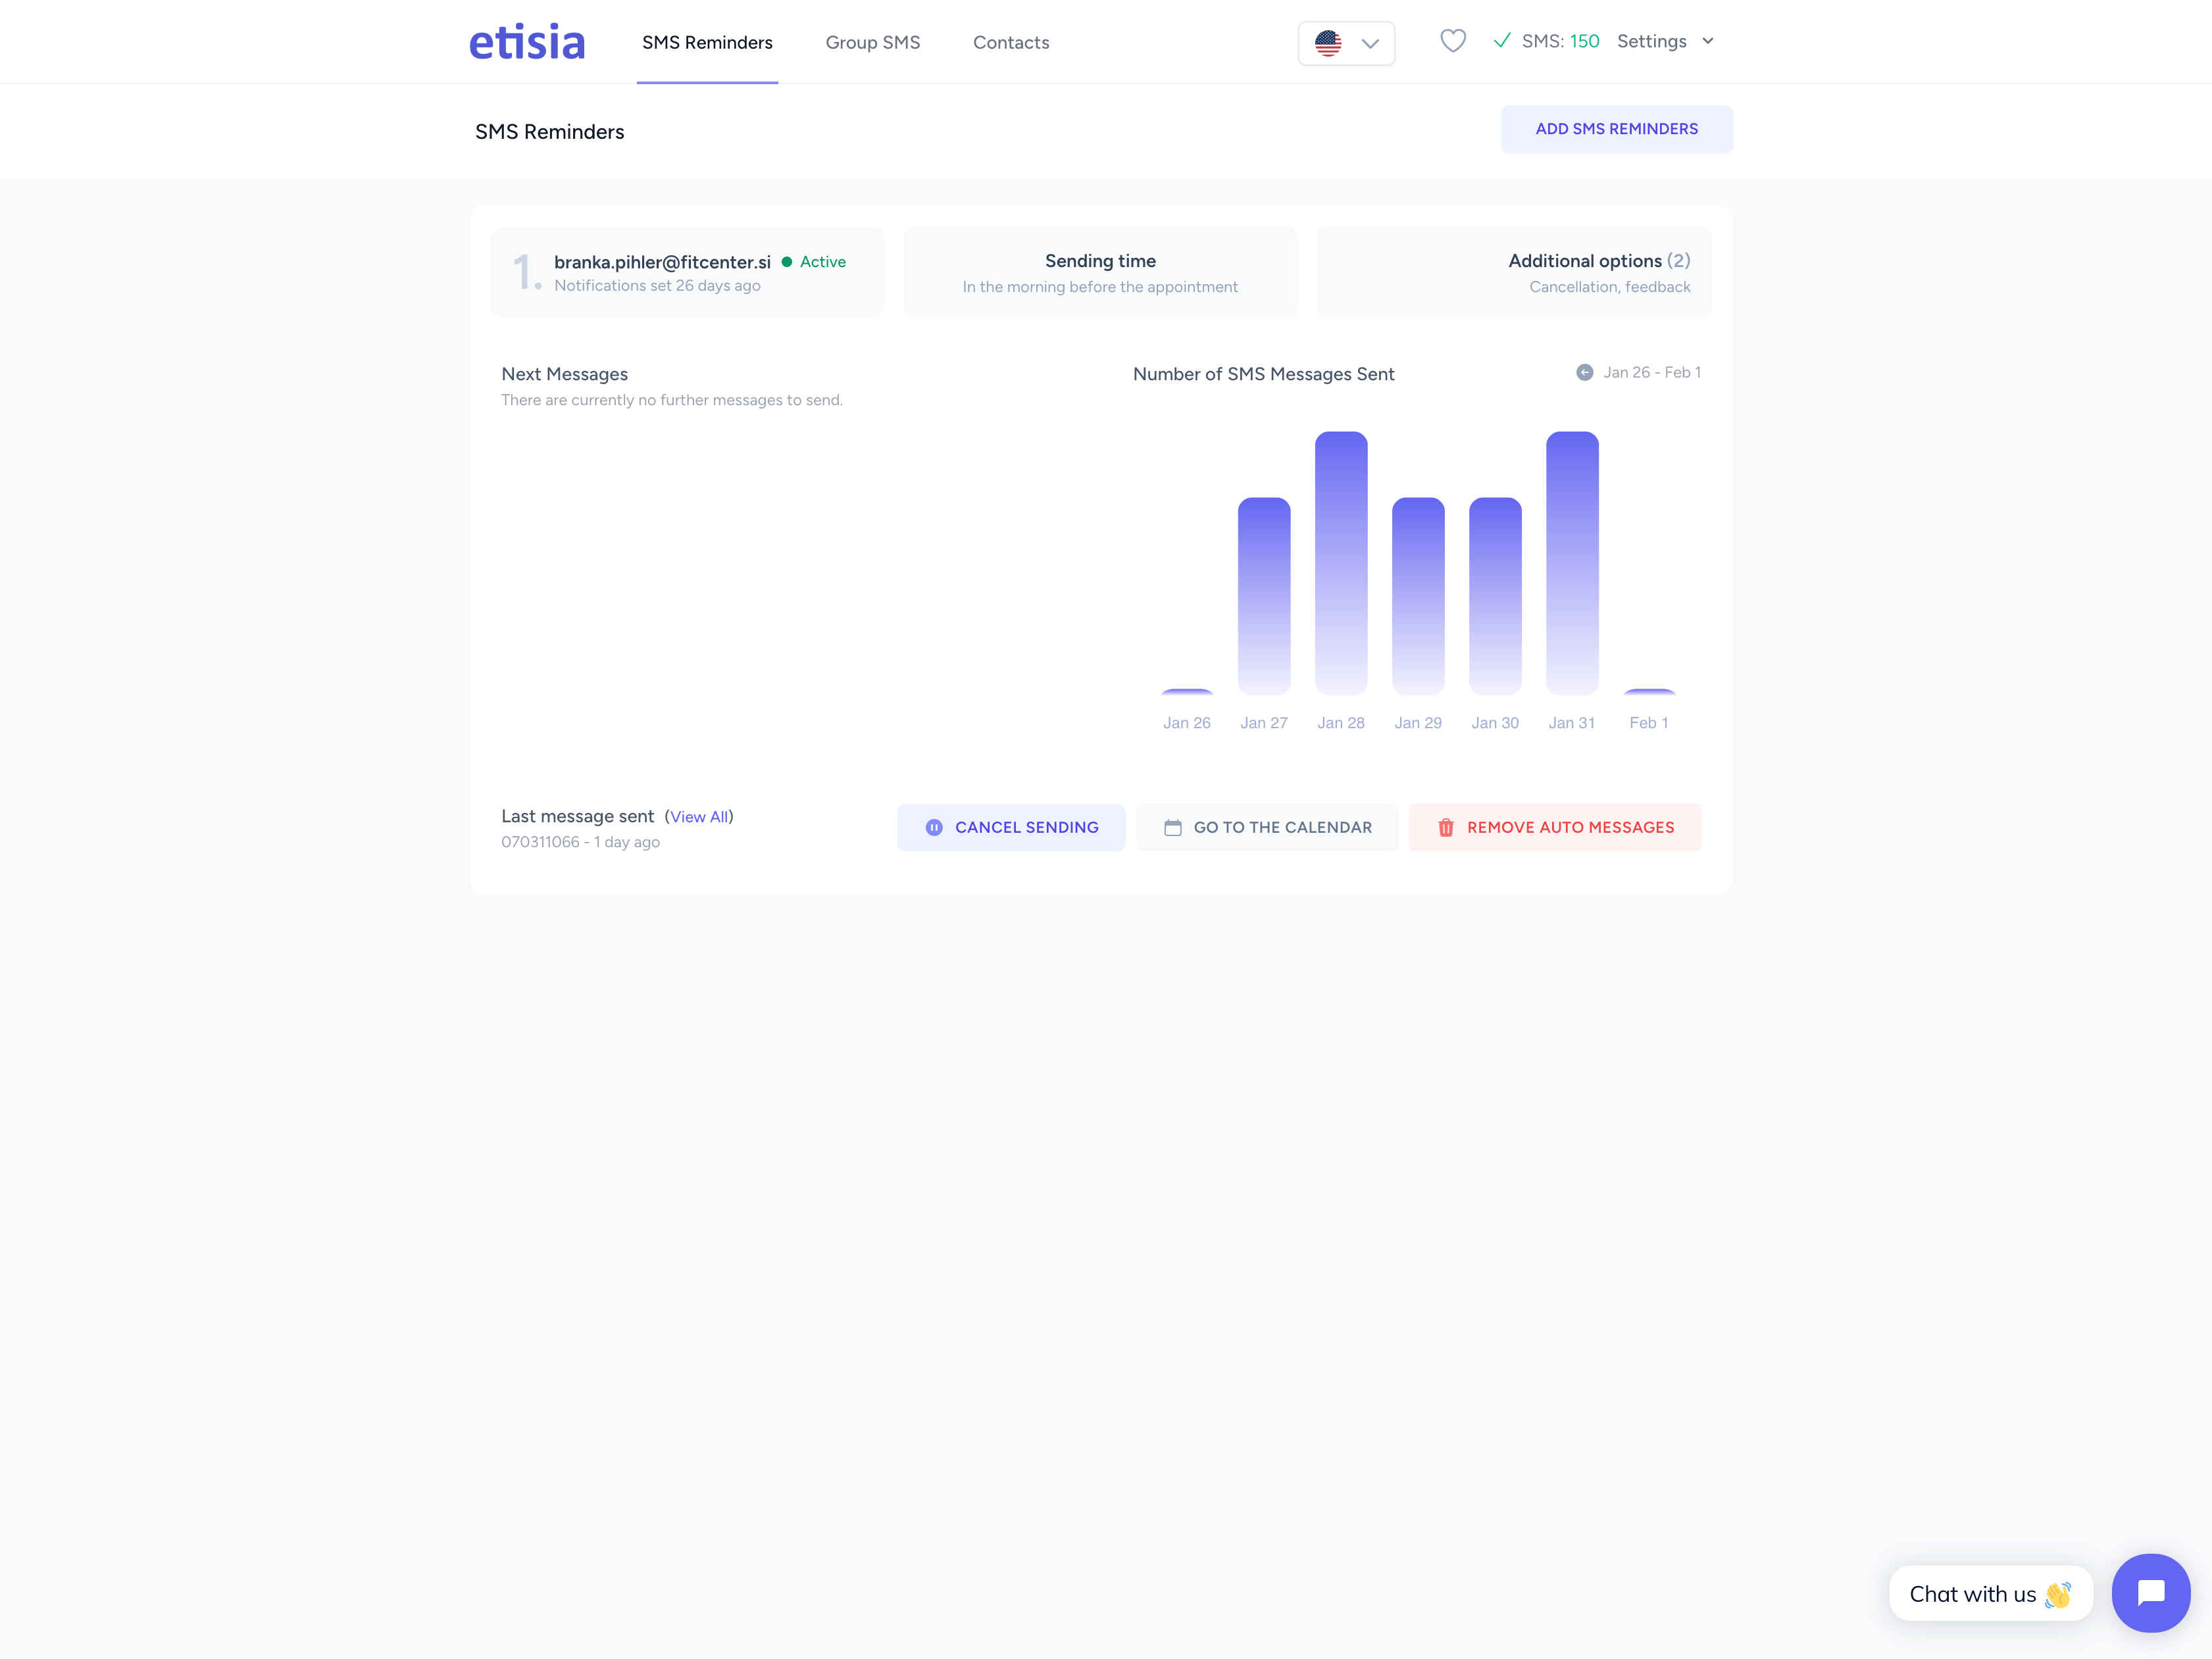Click the heart favorites icon
Viewport: 2212px width, 1659px height.
pos(1453,41)
